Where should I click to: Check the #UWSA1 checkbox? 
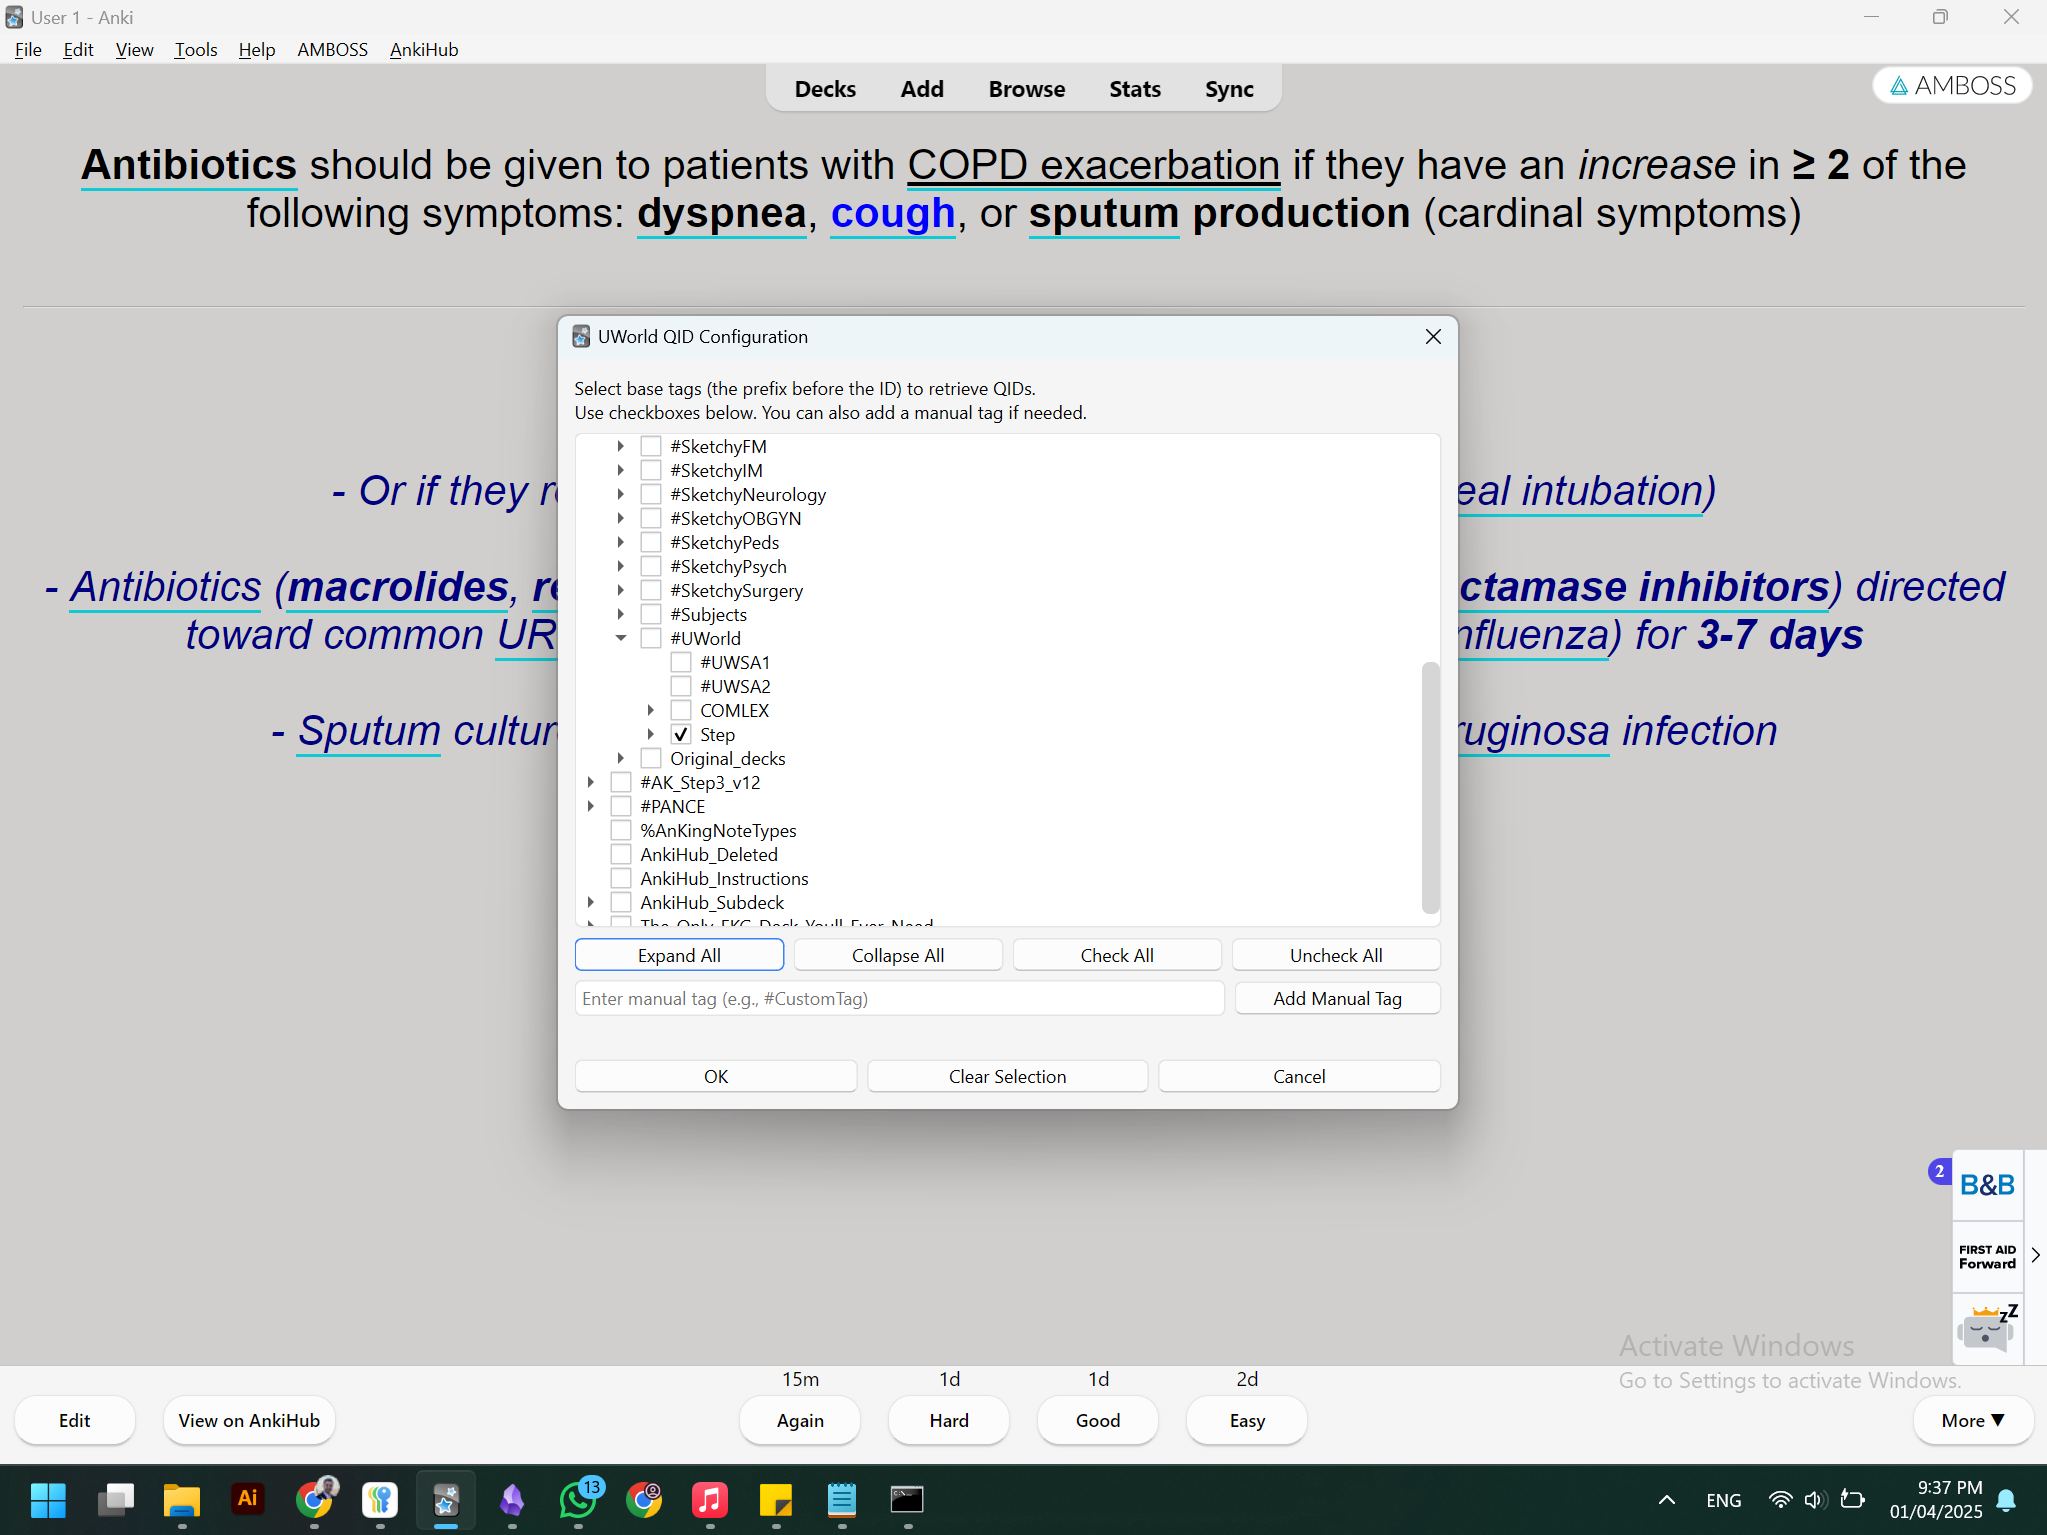point(681,661)
